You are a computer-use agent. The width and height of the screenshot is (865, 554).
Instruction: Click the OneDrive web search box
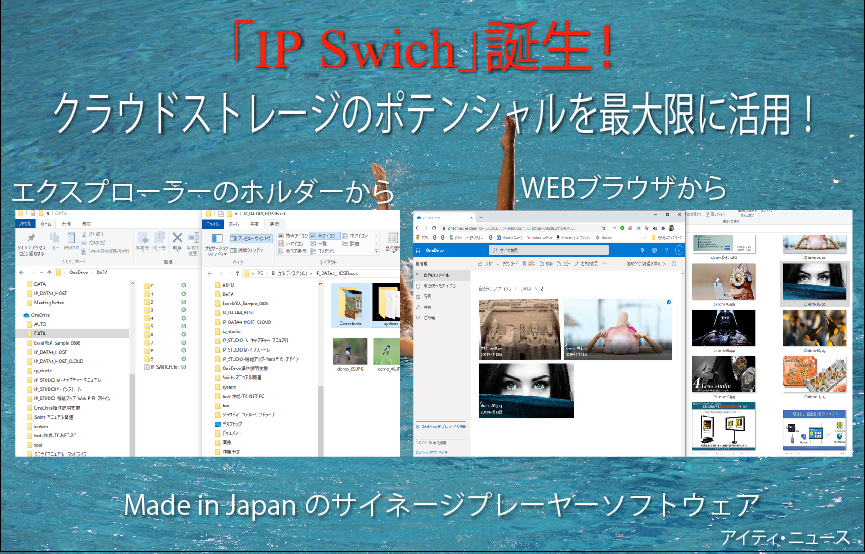tap(549, 250)
